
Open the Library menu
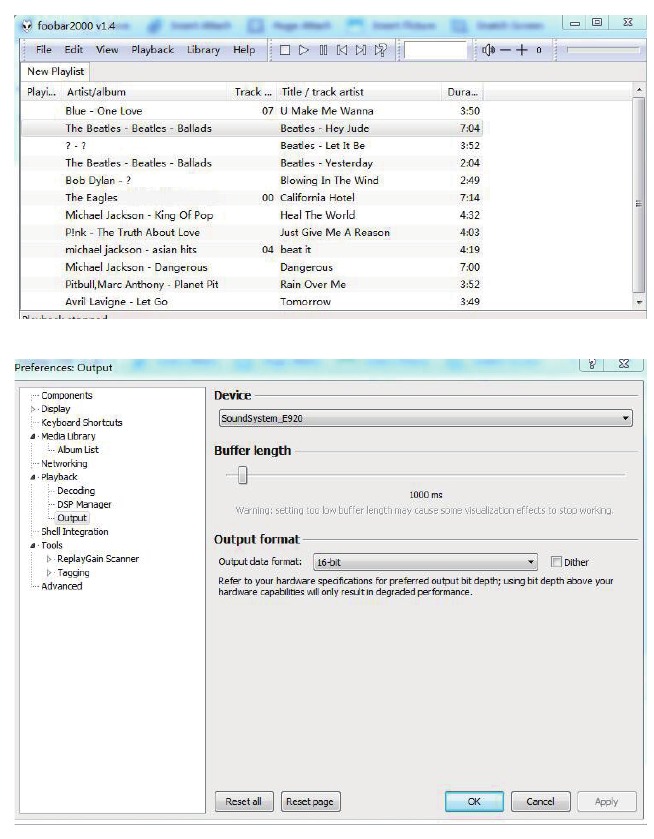coord(203,50)
